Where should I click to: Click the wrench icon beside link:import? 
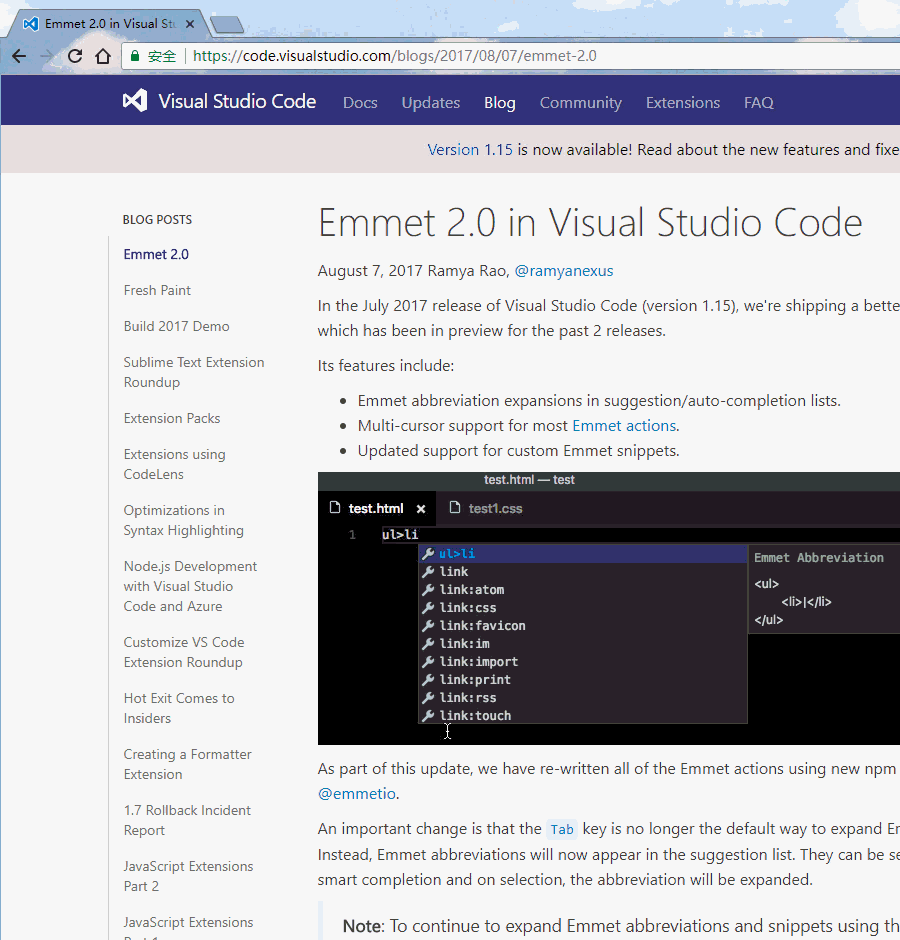(x=428, y=661)
